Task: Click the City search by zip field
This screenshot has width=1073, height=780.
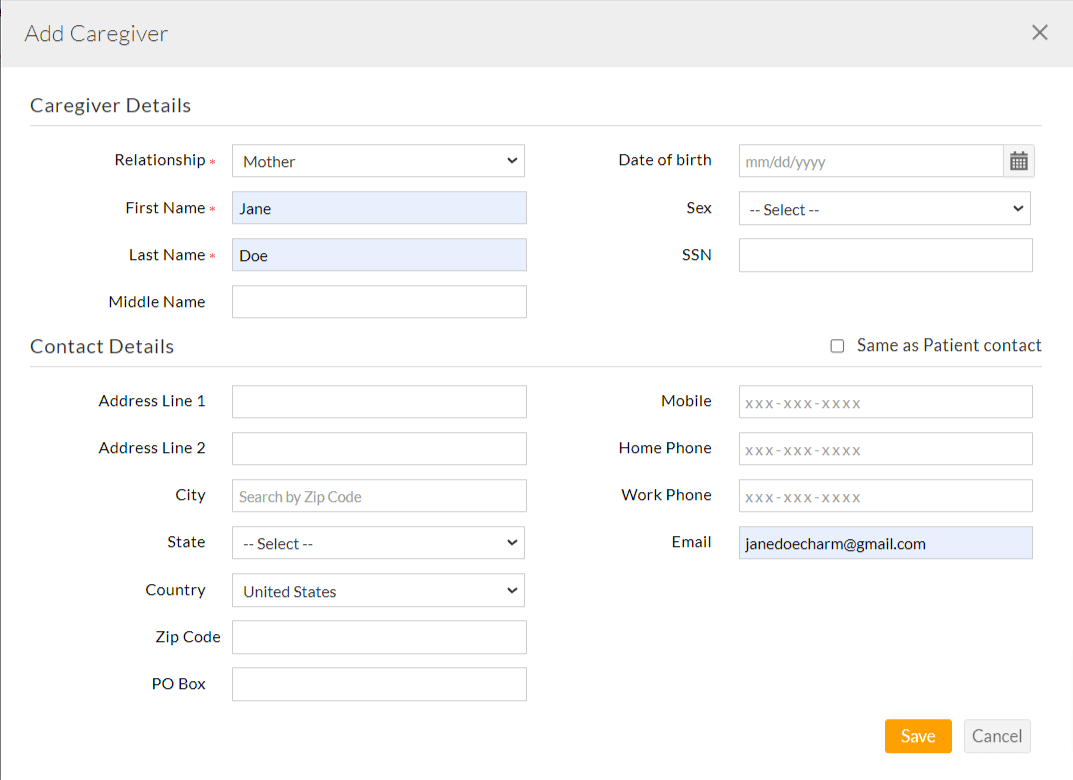Action: pos(379,496)
